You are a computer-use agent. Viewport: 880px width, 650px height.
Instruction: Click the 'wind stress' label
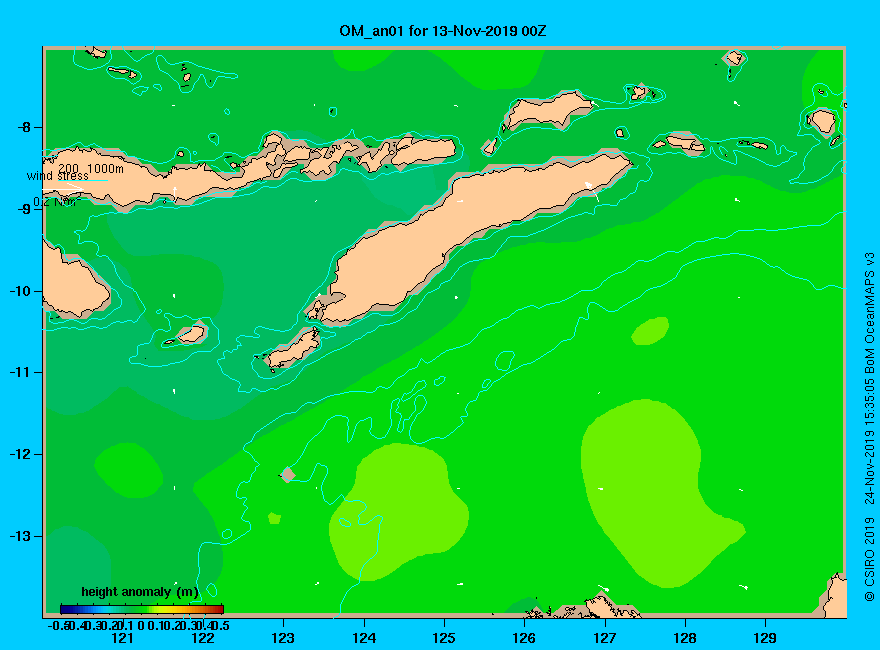57,176
